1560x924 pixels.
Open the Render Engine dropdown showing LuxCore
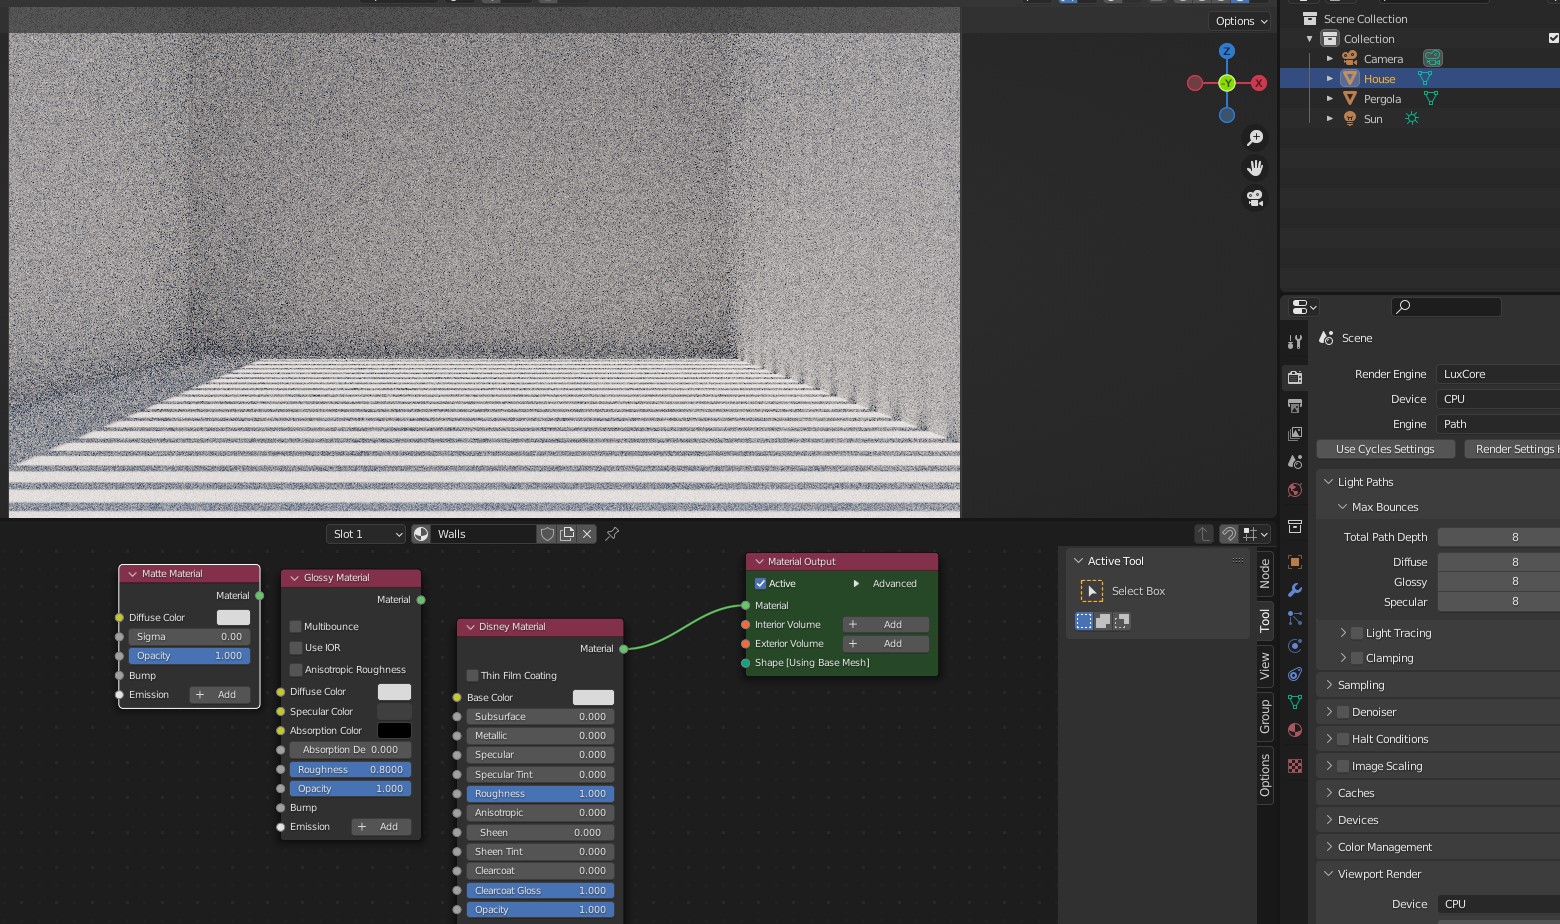[1497, 374]
